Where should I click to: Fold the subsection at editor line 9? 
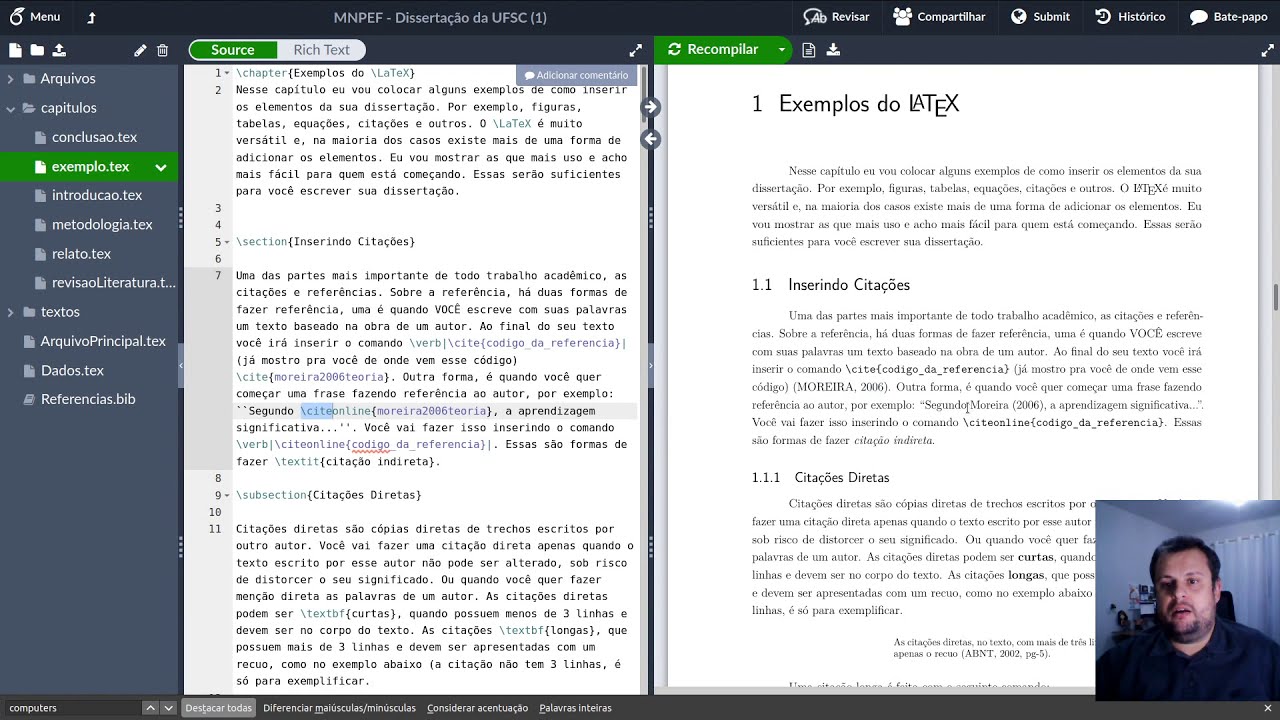[x=227, y=495]
